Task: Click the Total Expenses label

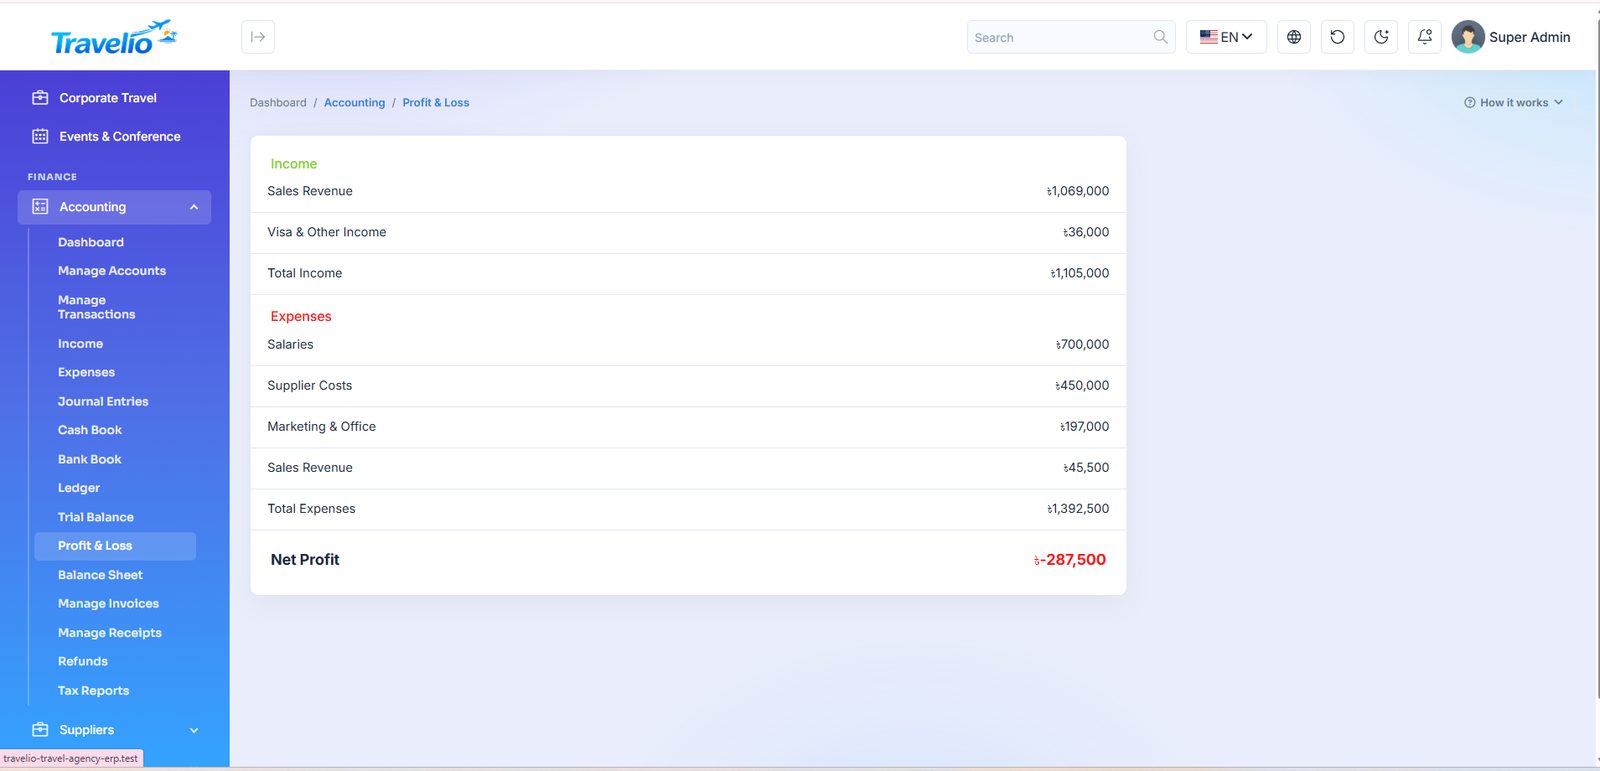Action: [311, 508]
